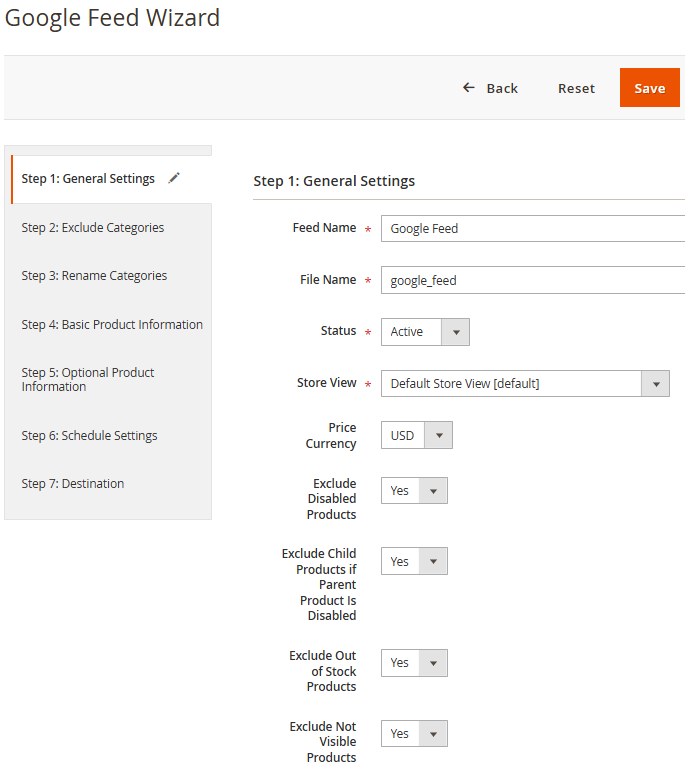Save the Google feed settings

pyautogui.click(x=650, y=88)
